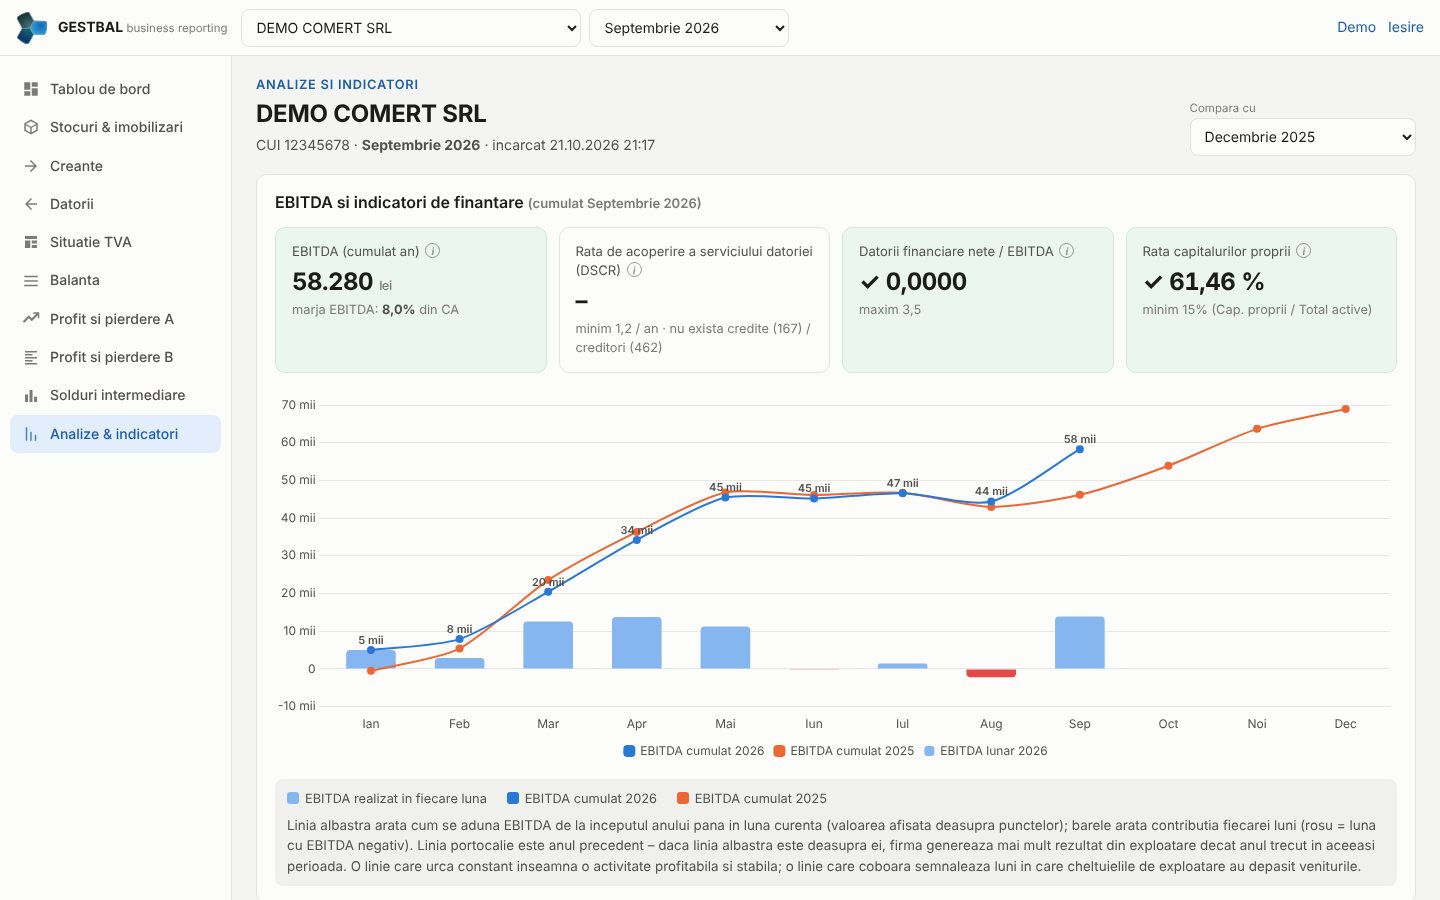1440x900 pixels.
Task: Click the Datorii left-arrow icon
Action: 31,204
